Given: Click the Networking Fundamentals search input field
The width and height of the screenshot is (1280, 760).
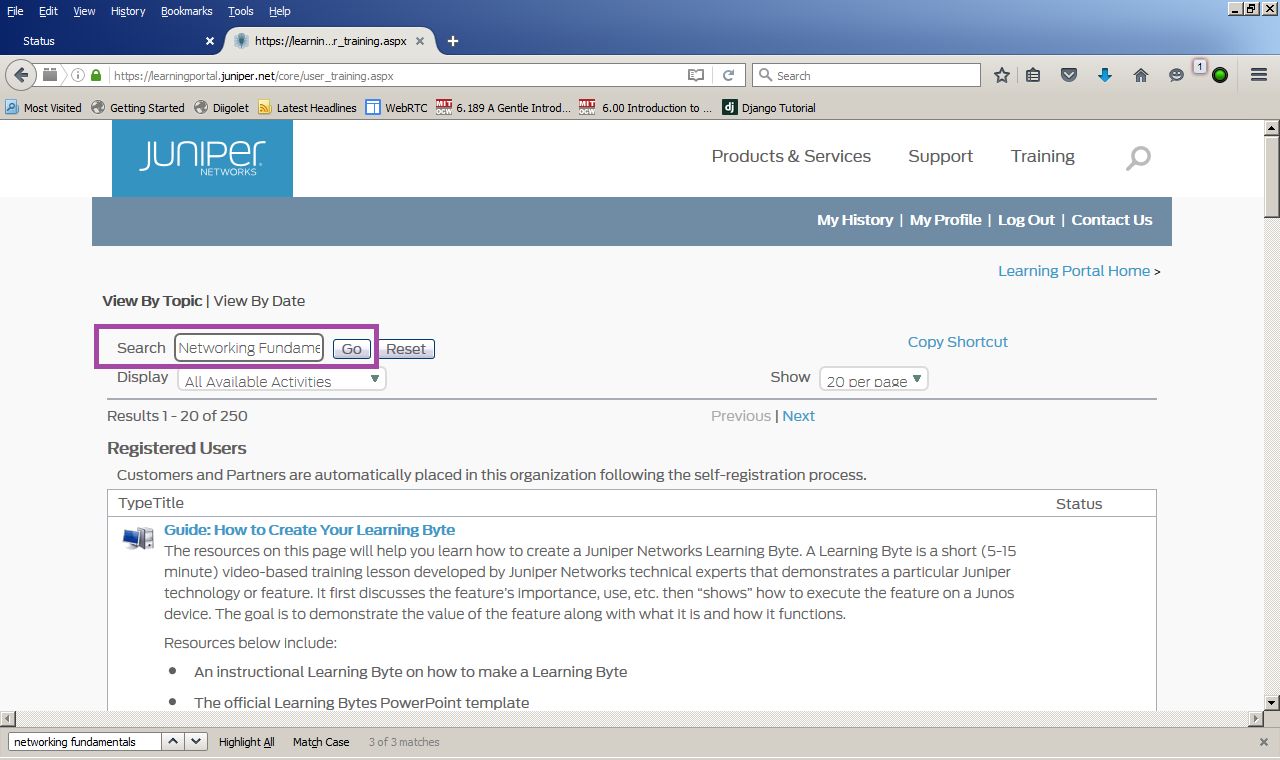Looking at the screenshot, I should 249,348.
